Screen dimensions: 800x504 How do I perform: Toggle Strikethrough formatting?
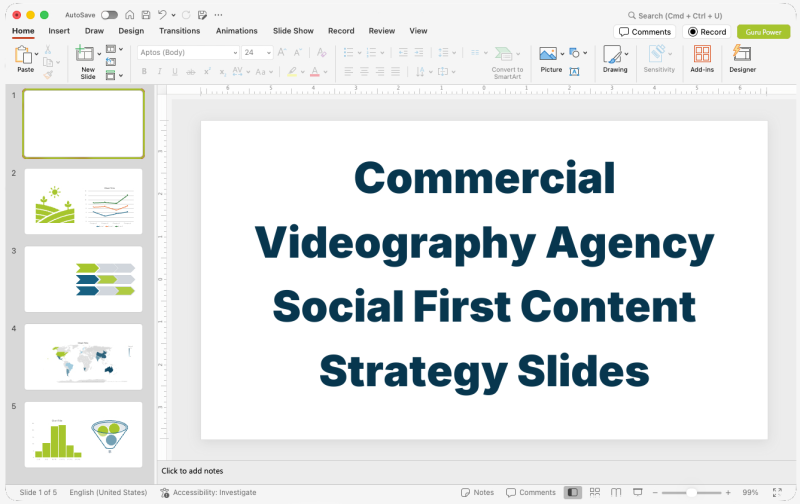(x=191, y=72)
